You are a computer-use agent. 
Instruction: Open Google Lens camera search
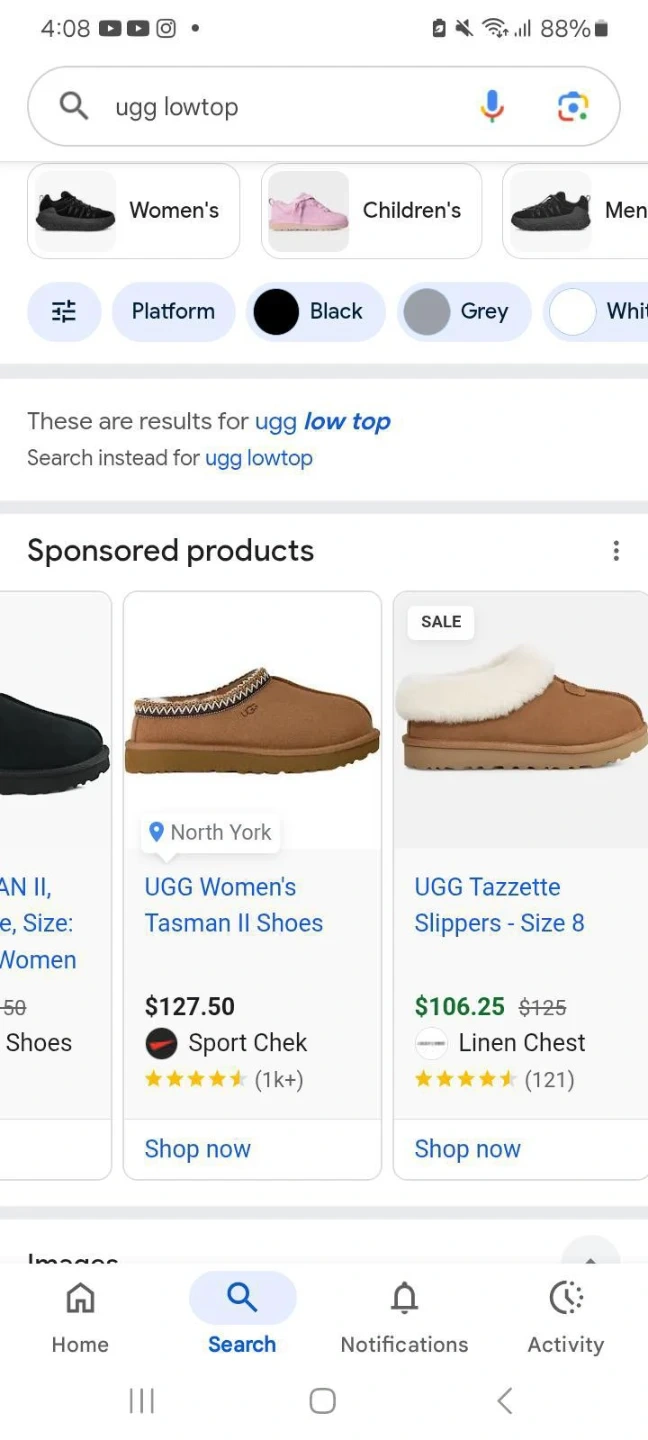tap(572, 106)
